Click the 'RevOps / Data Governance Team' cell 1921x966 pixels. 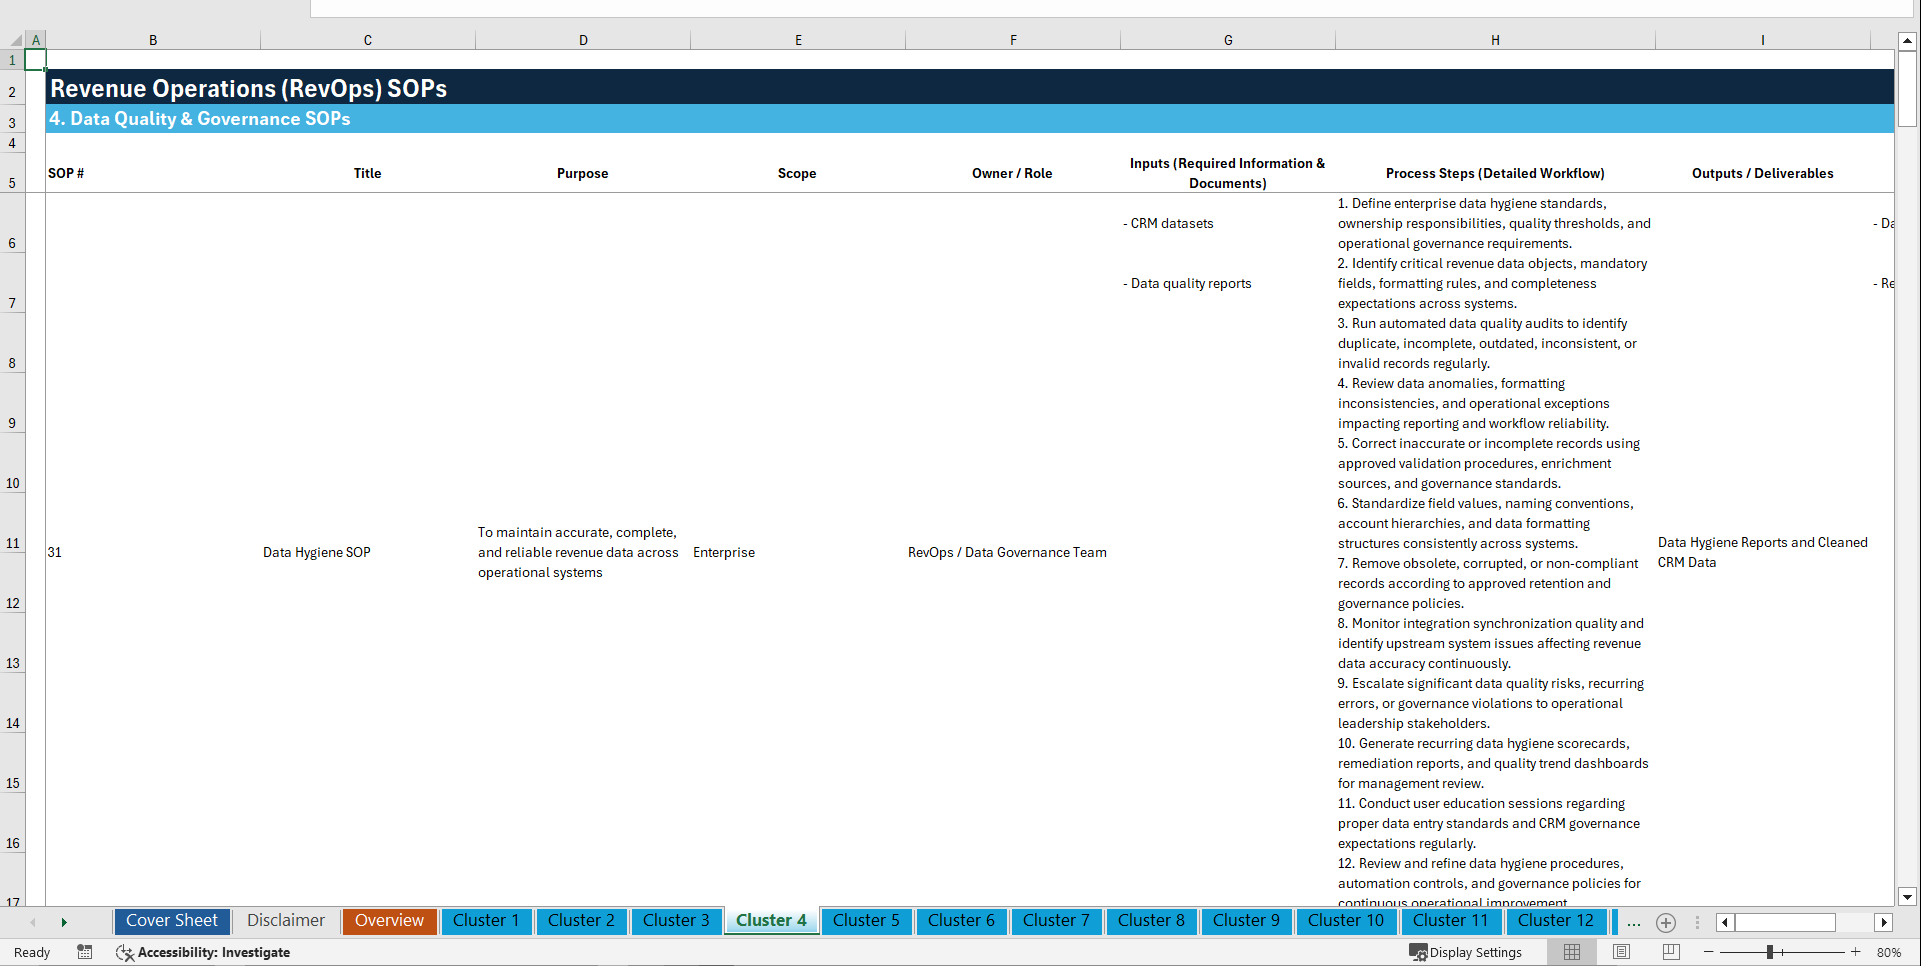[x=1007, y=552]
